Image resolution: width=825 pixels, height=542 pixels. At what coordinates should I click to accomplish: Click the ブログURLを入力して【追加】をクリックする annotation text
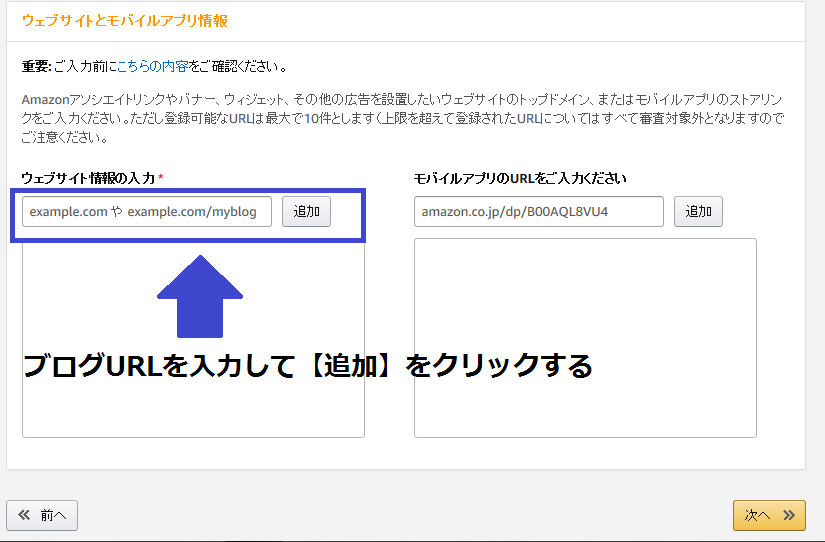(307, 365)
